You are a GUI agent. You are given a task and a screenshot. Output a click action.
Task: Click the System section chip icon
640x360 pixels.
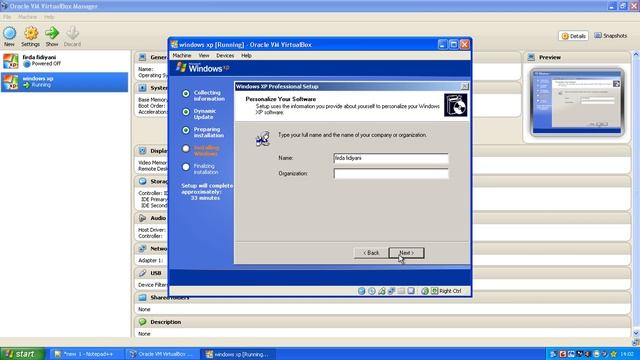click(142, 88)
